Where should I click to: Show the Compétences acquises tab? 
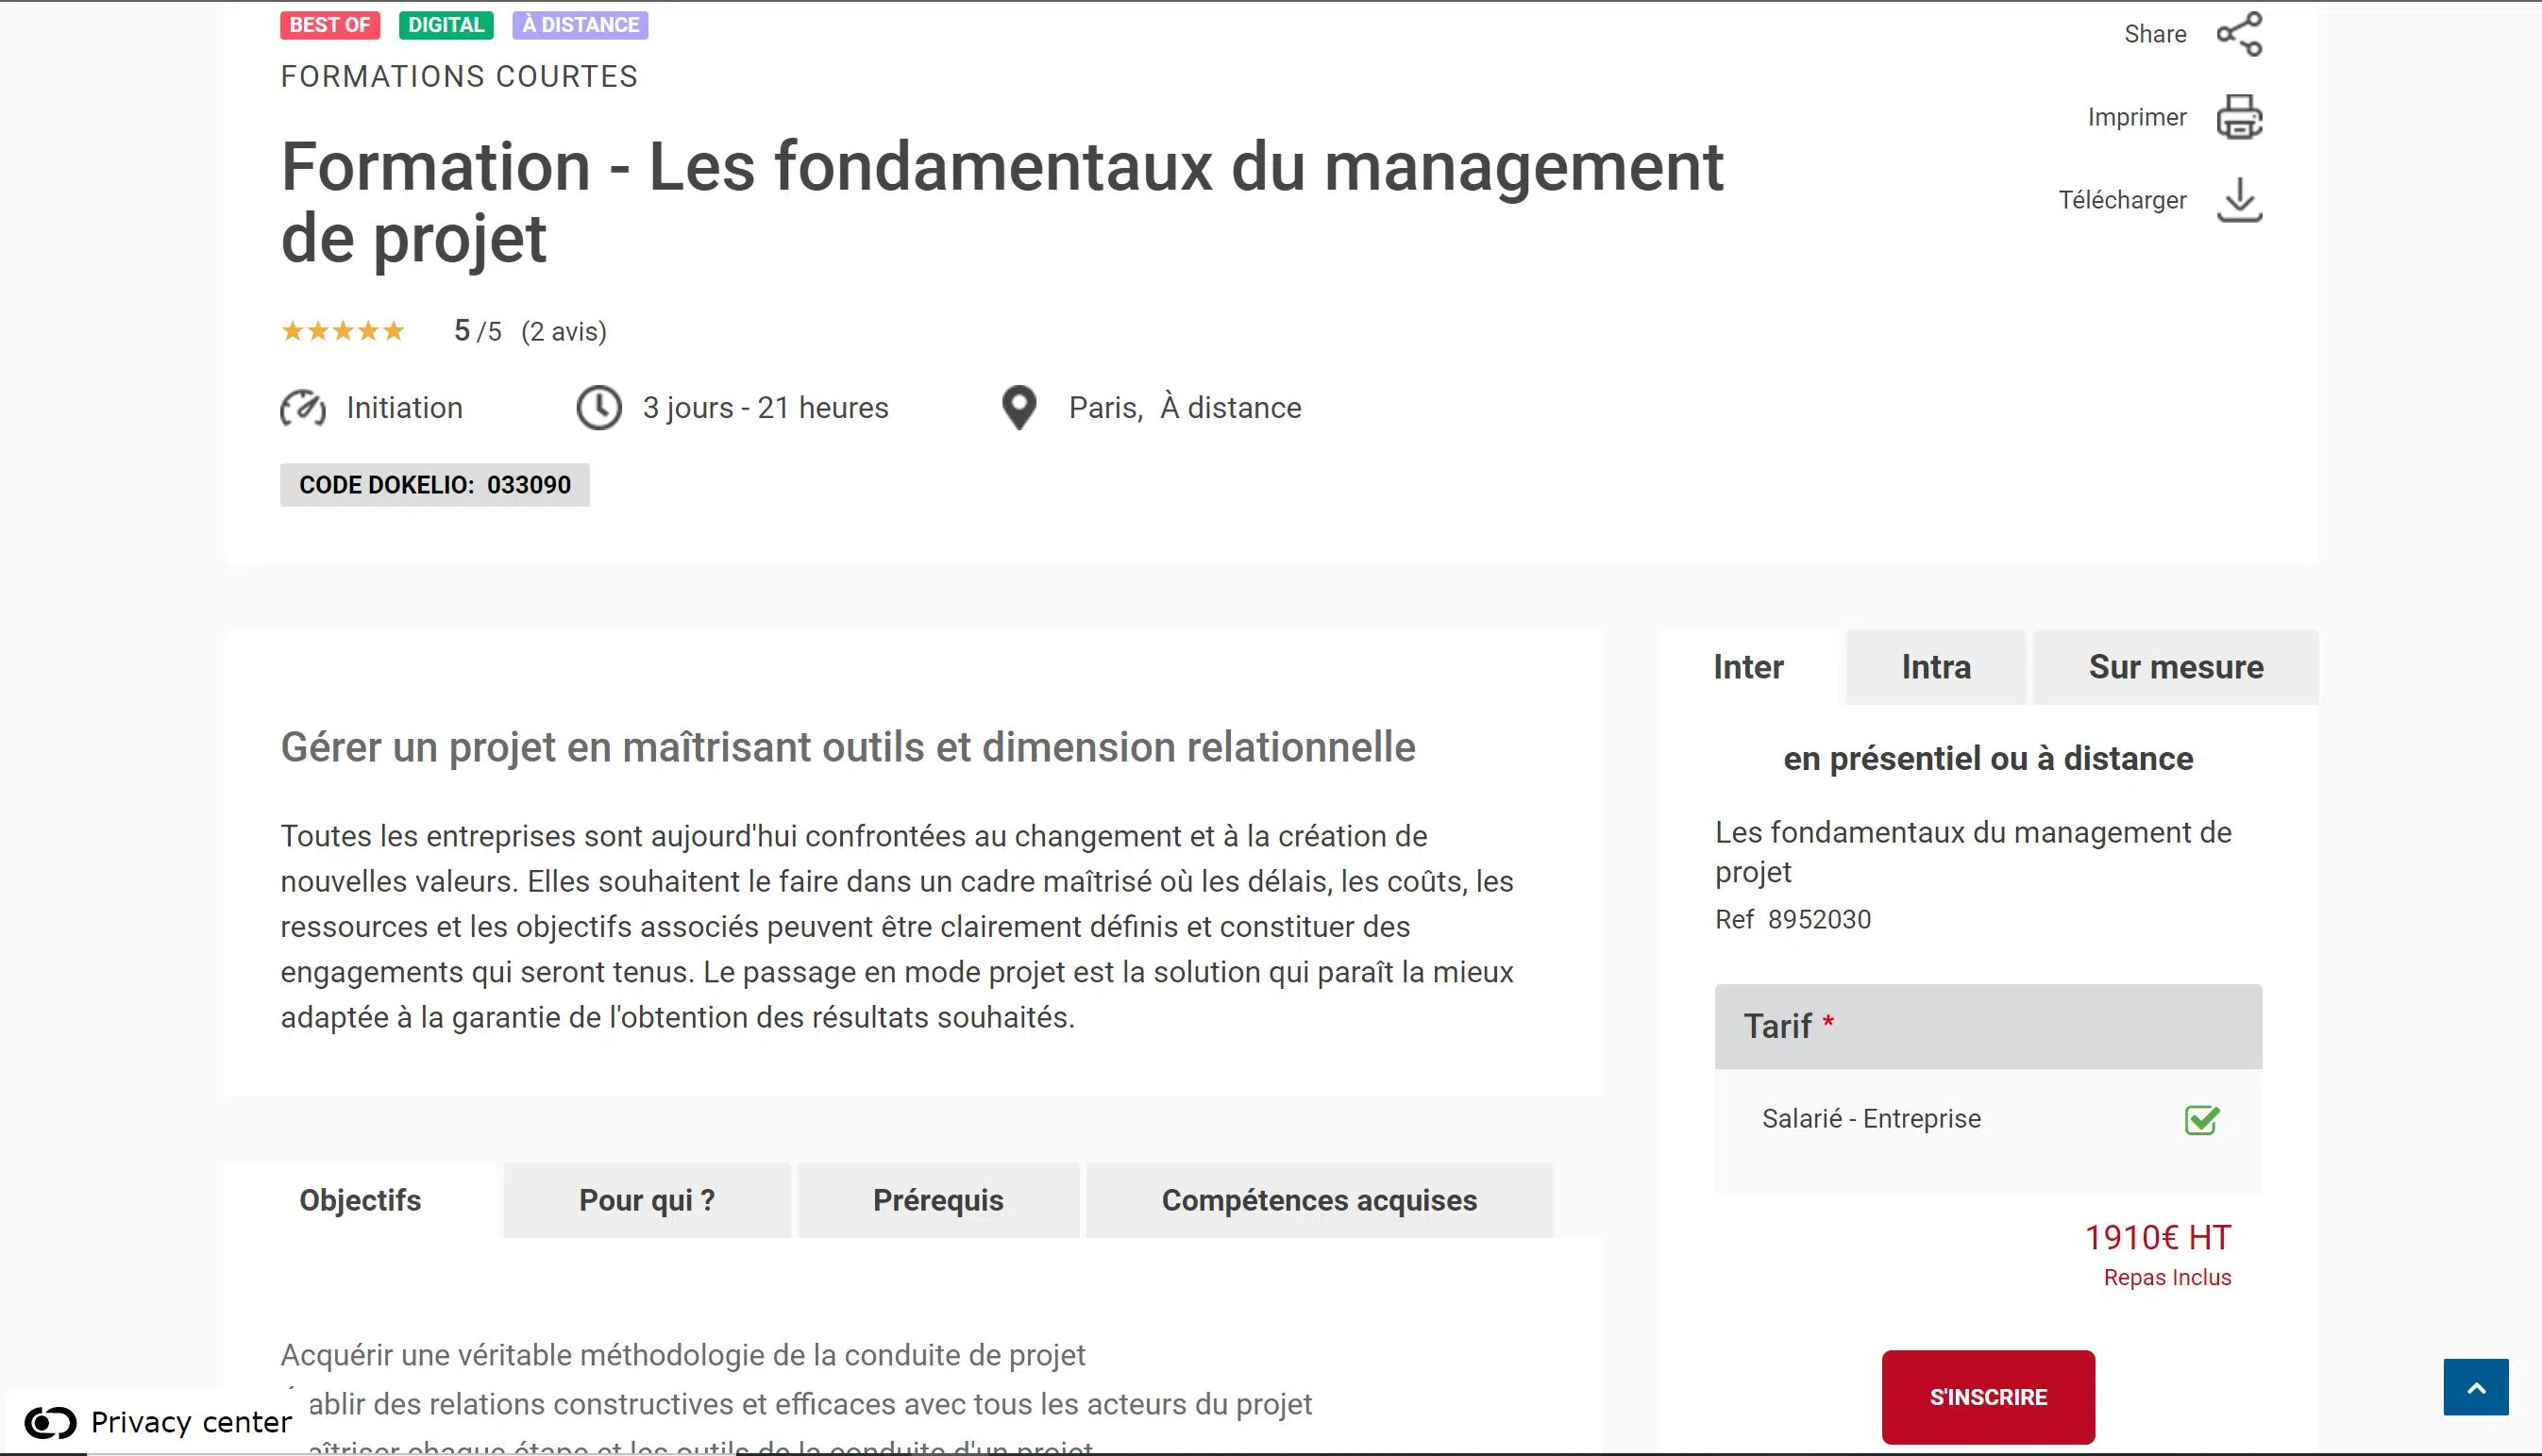(1318, 1200)
